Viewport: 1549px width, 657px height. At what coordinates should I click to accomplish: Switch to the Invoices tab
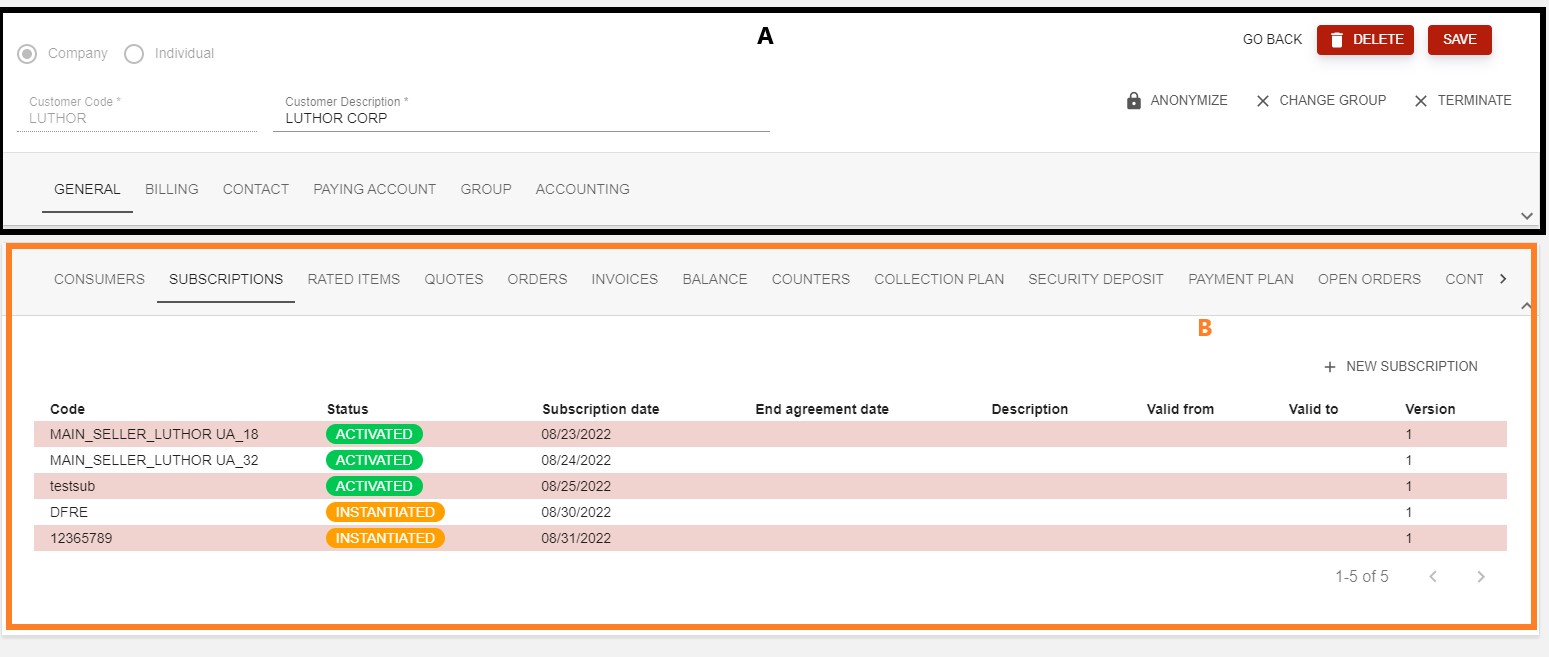pos(624,279)
